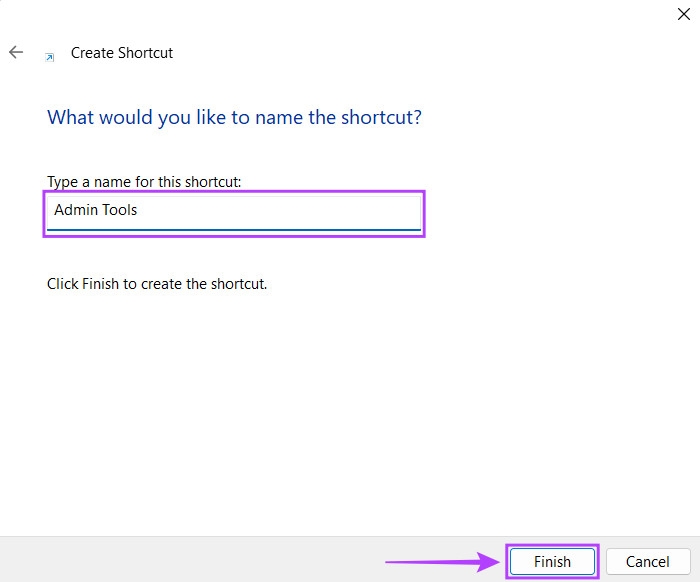The image size is (700, 582).
Task: Click the shortcut icon beside Create Shortcut
Action: [50, 57]
